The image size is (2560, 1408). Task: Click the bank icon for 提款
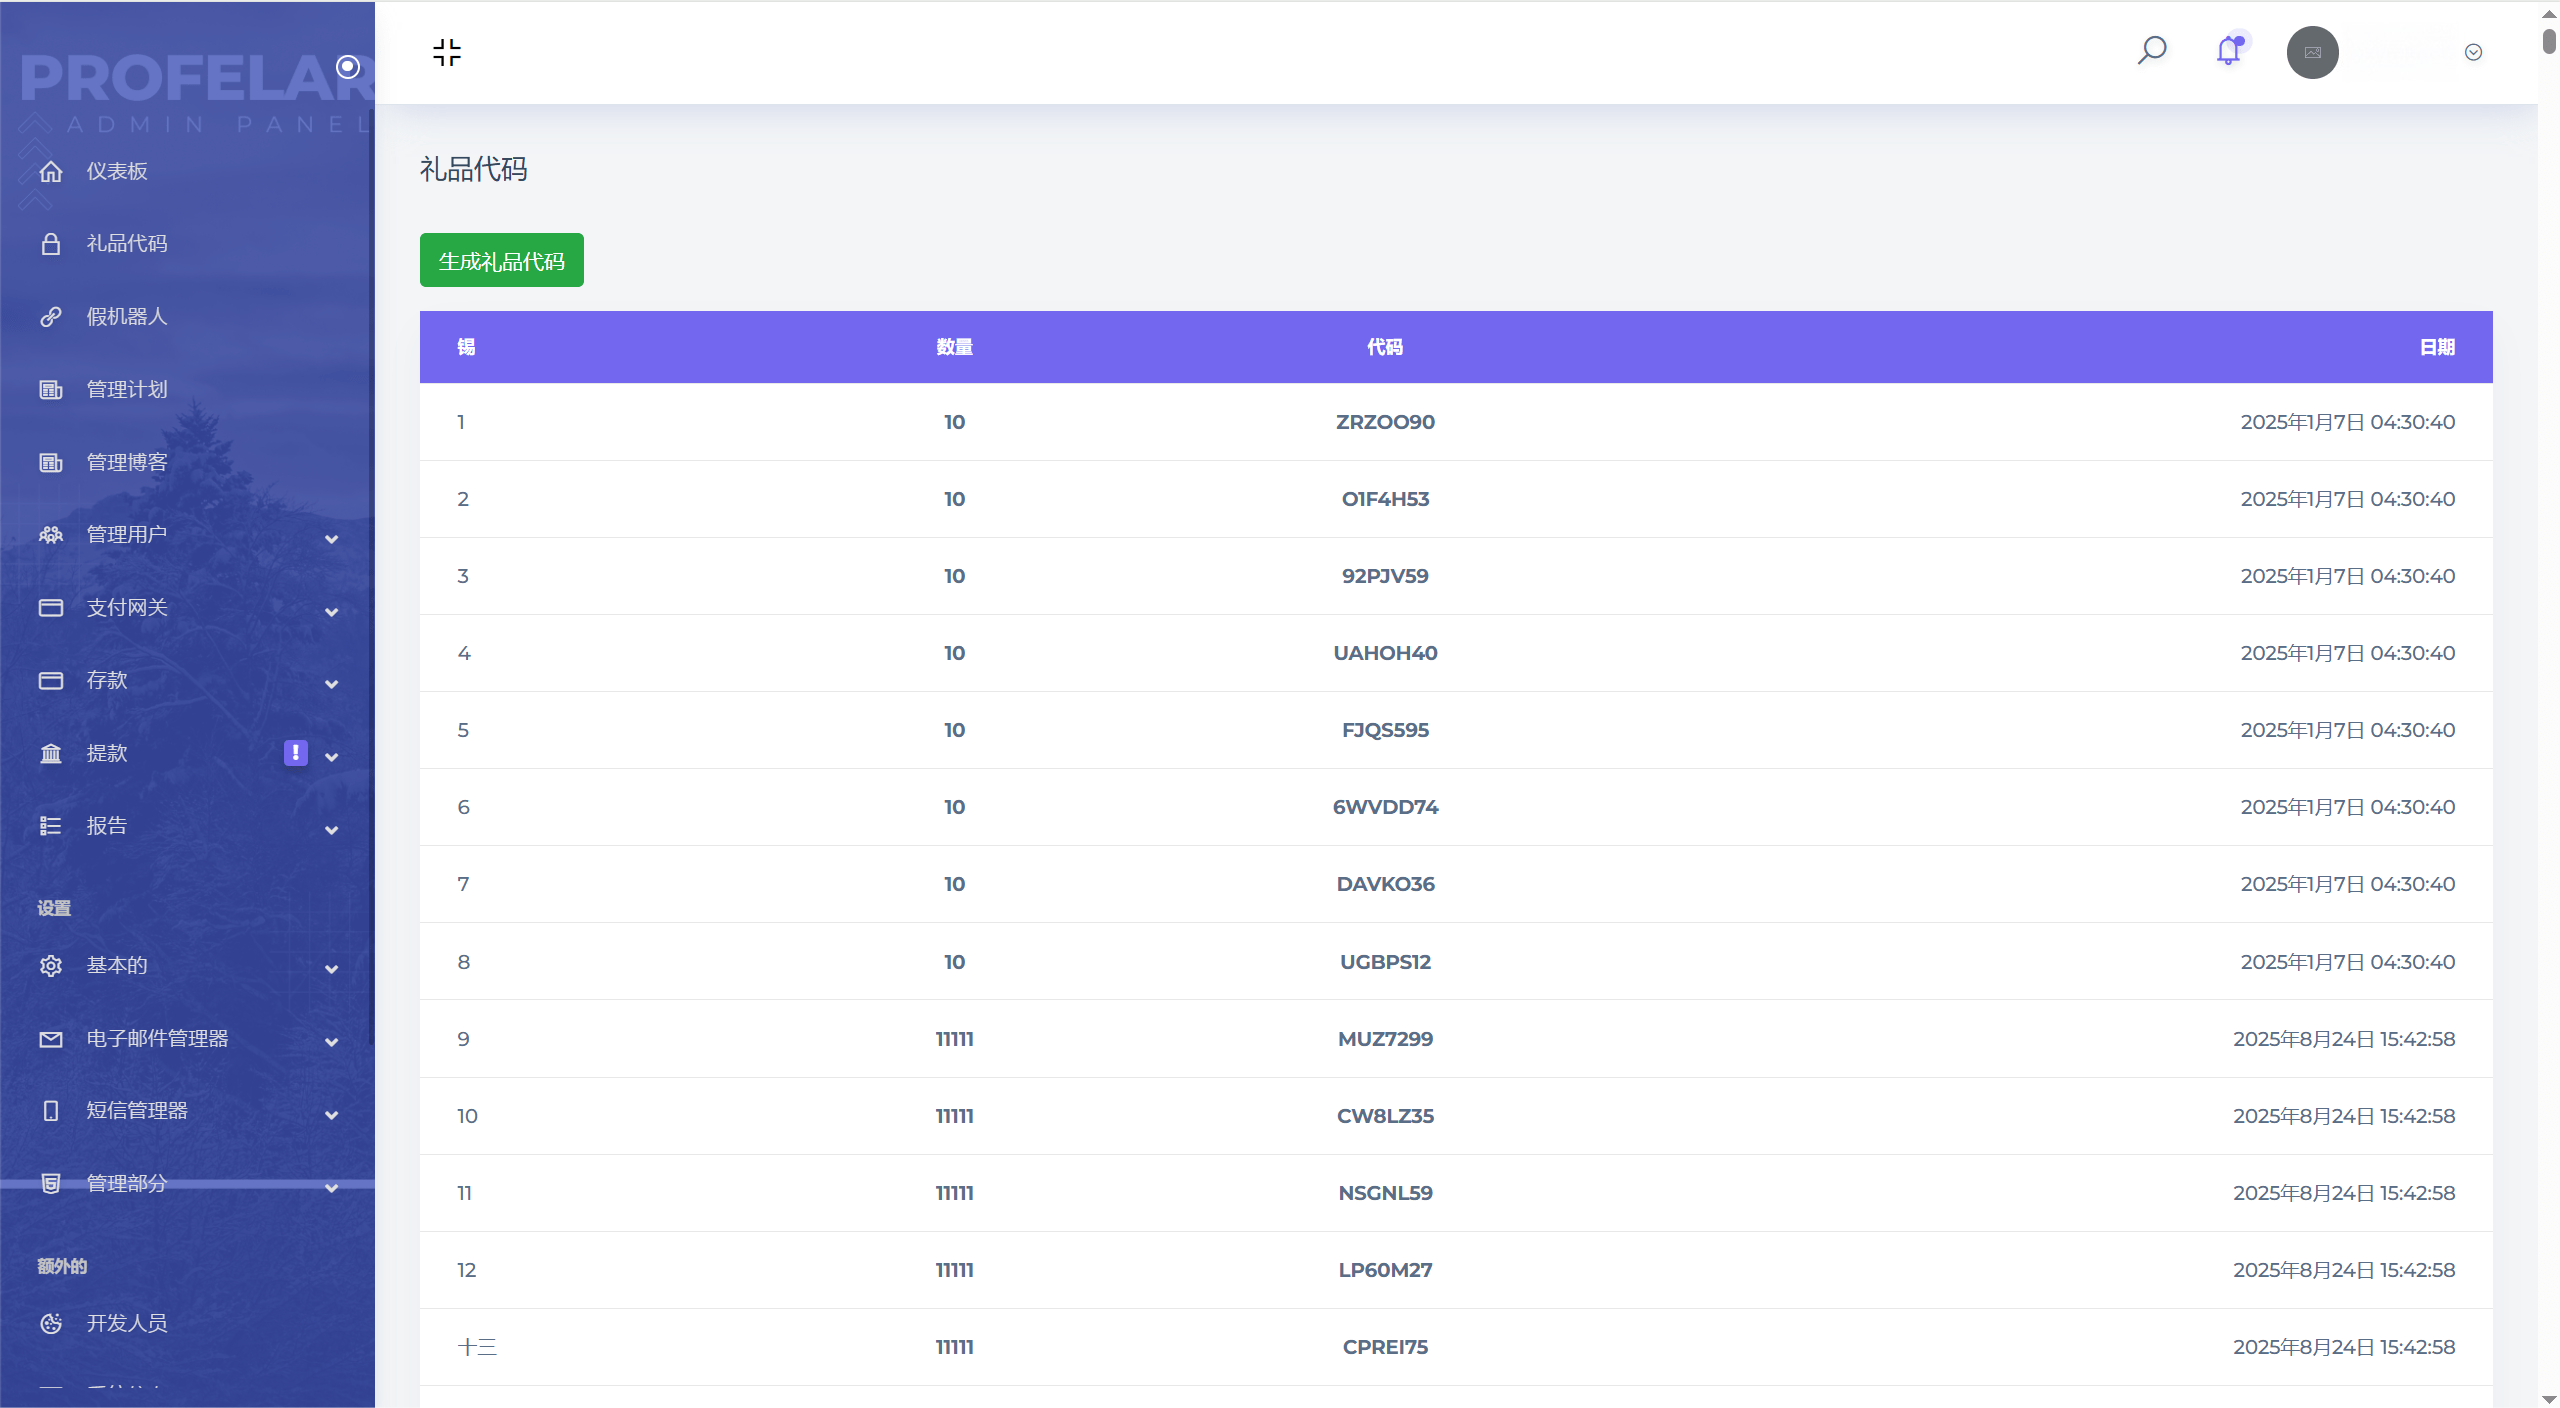pos(51,753)
